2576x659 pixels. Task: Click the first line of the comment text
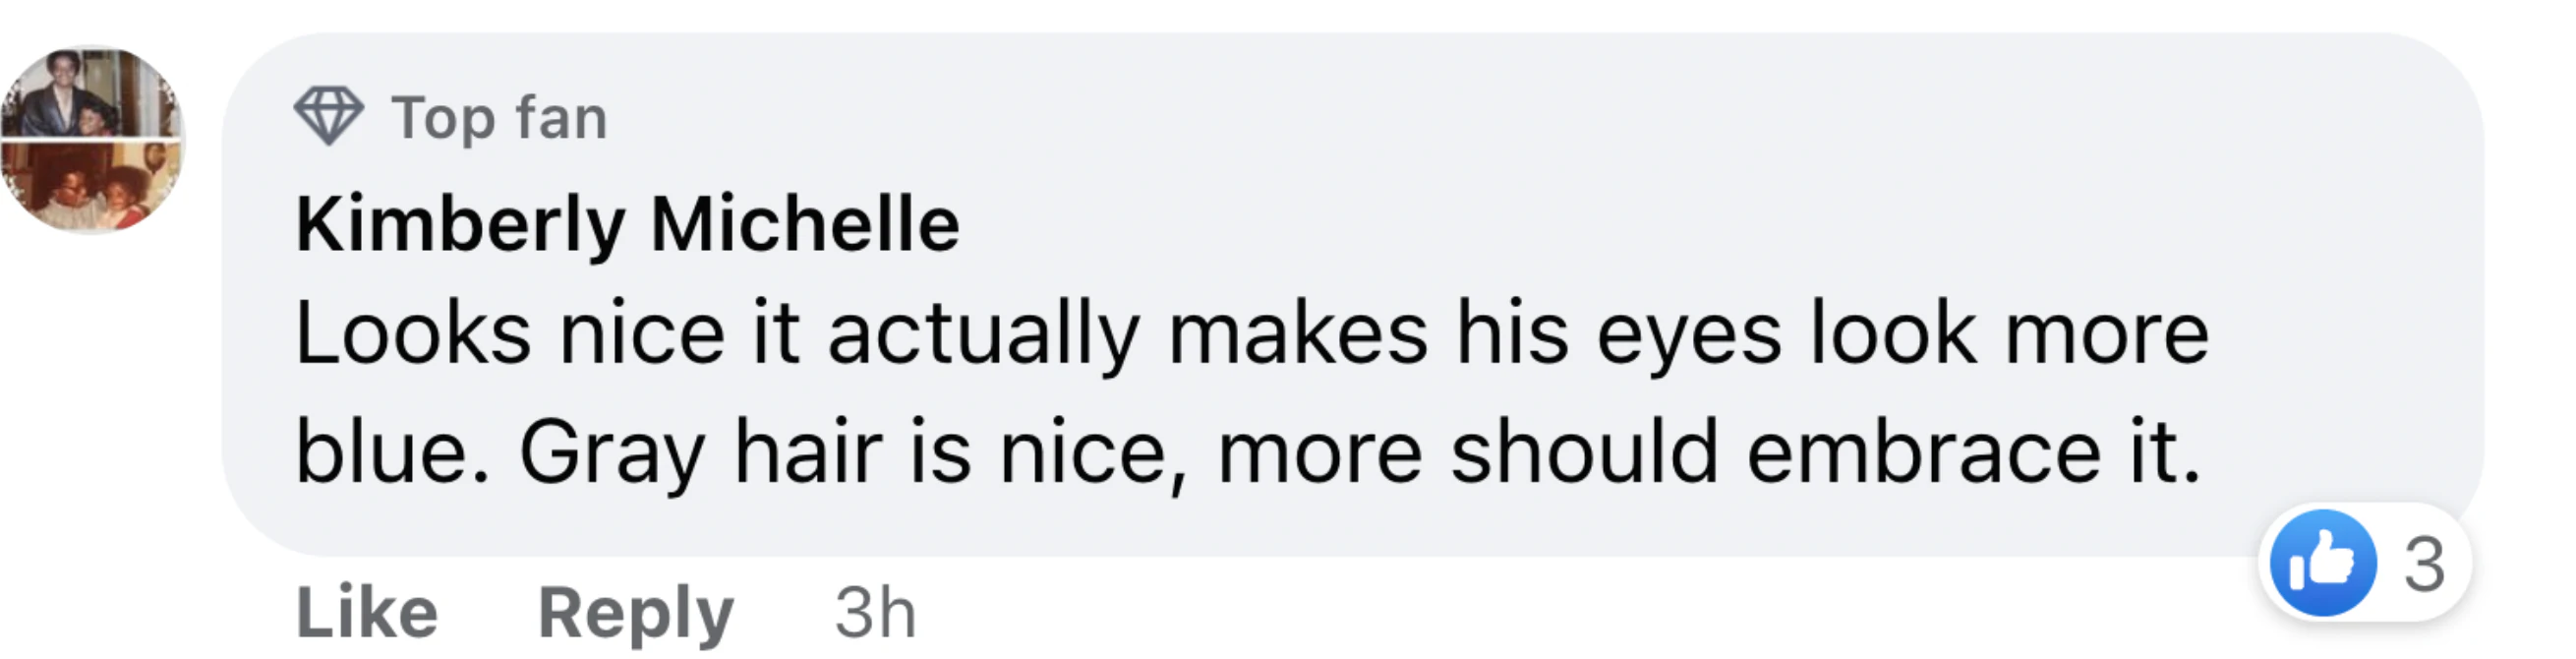coord(1250,334)
